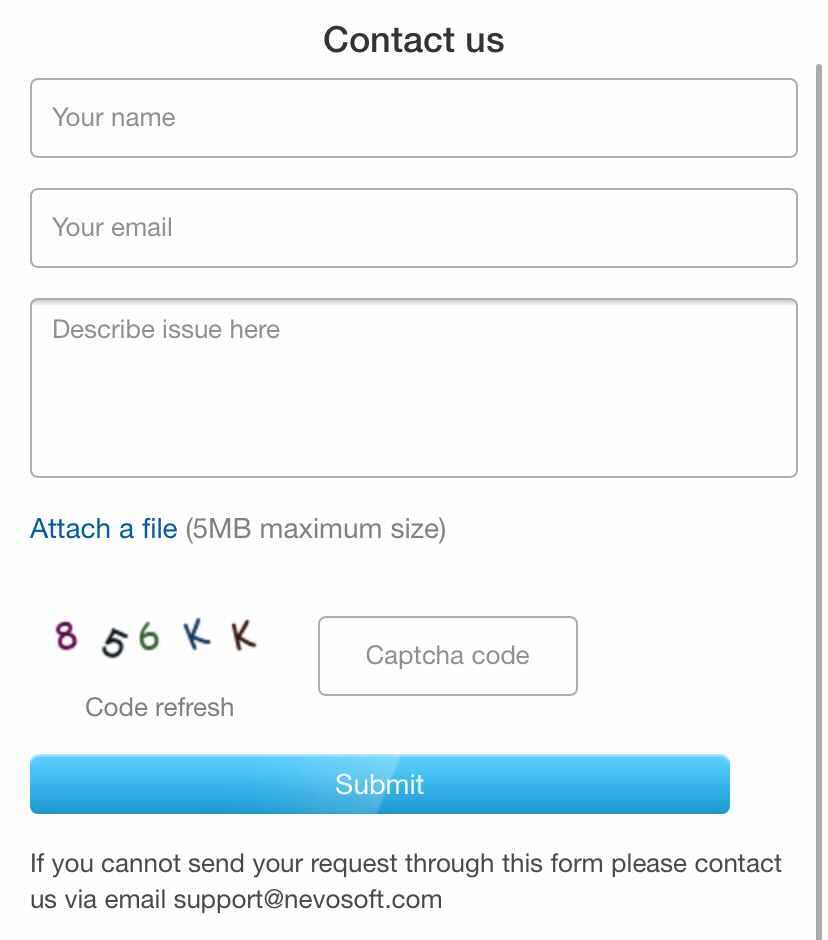Focus the Your name input field
828x940 pixels.
[x=414, y=118]
